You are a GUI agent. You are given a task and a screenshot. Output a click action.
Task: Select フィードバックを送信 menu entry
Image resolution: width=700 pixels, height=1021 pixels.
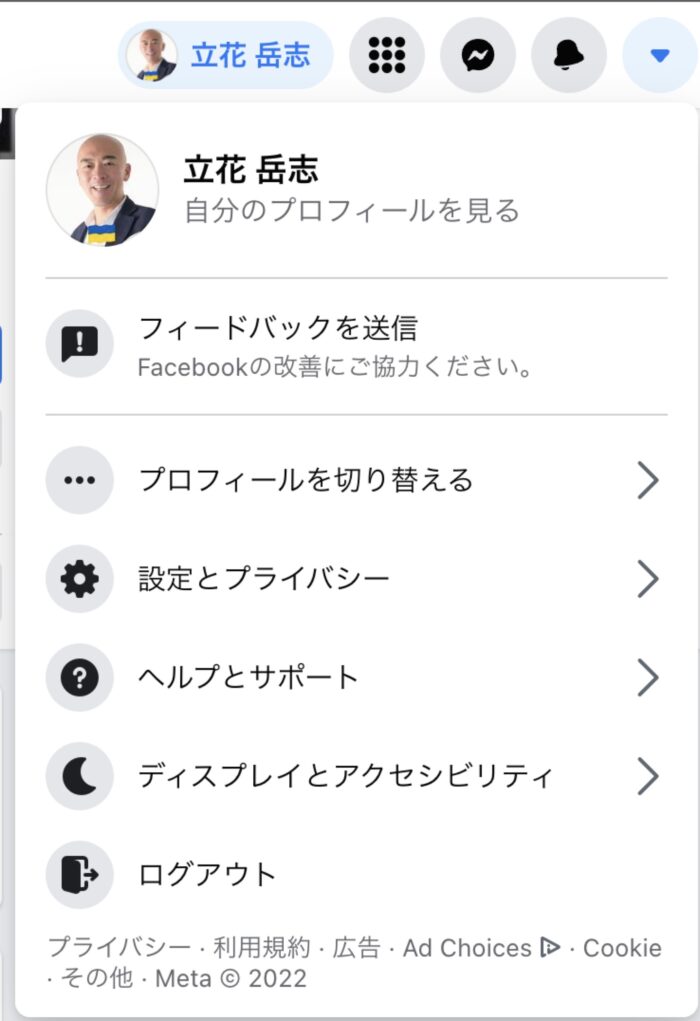[x=356, y=345]
